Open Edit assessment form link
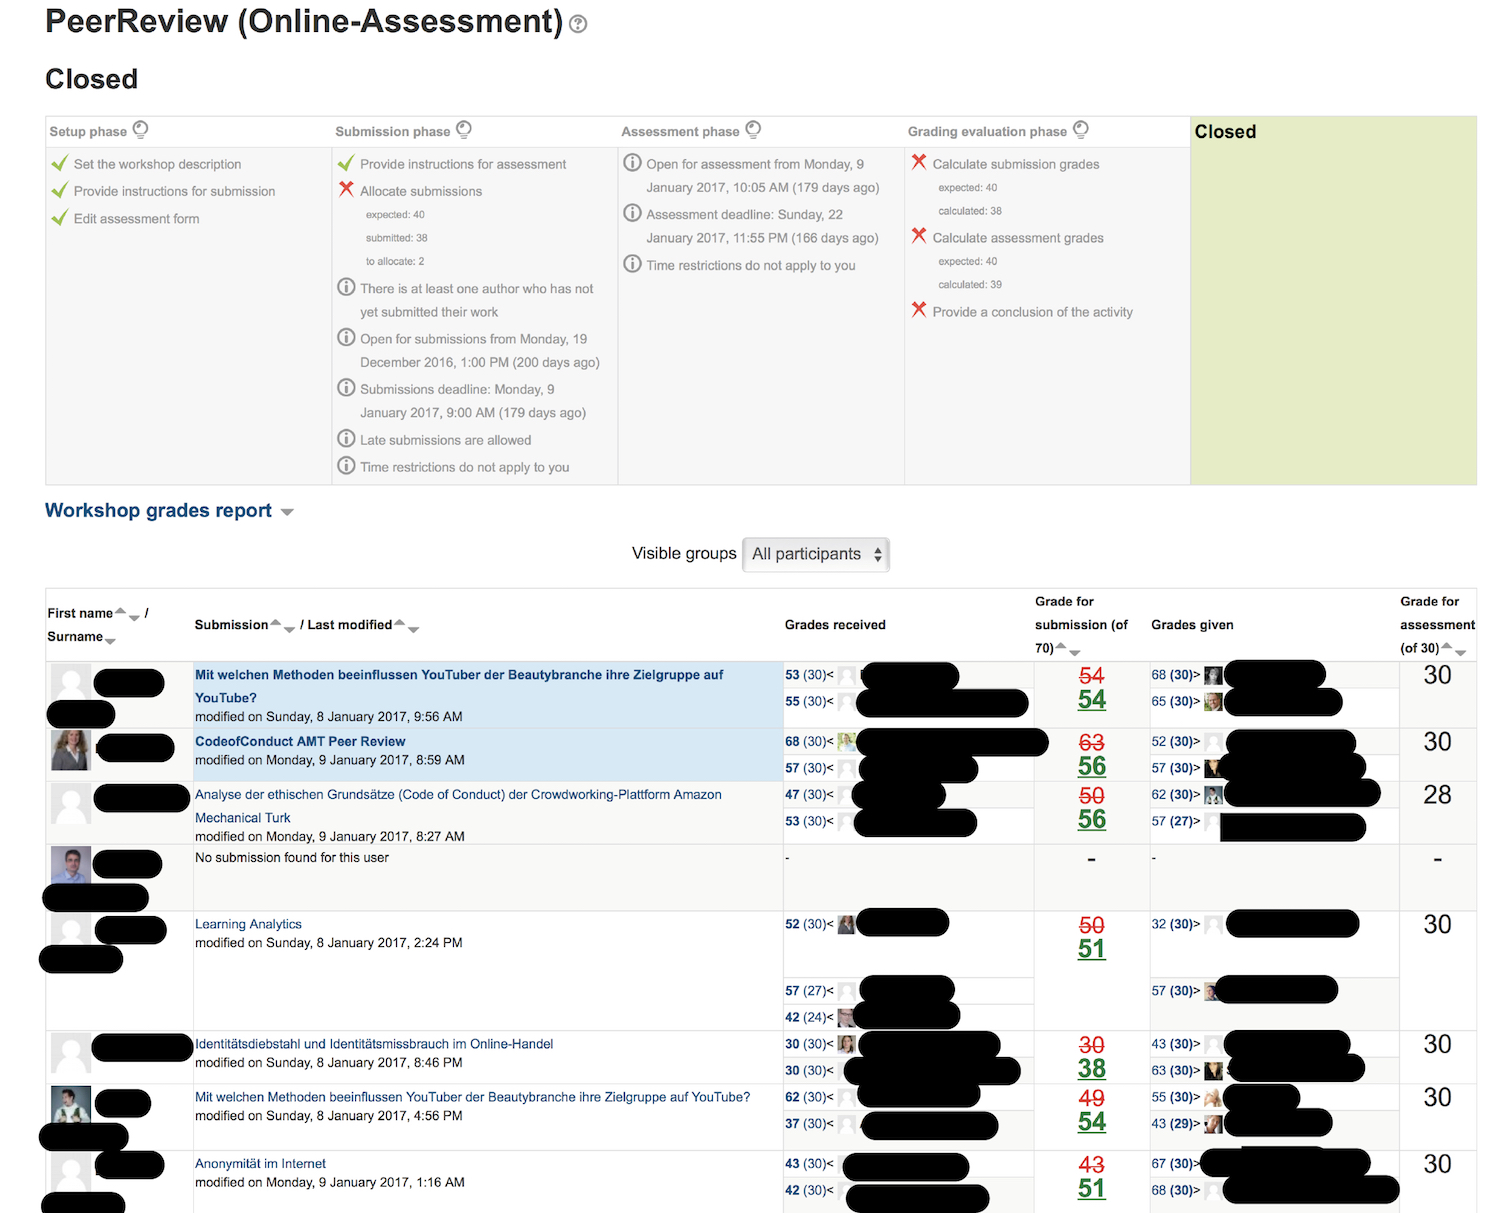 (x=136, y=218)
